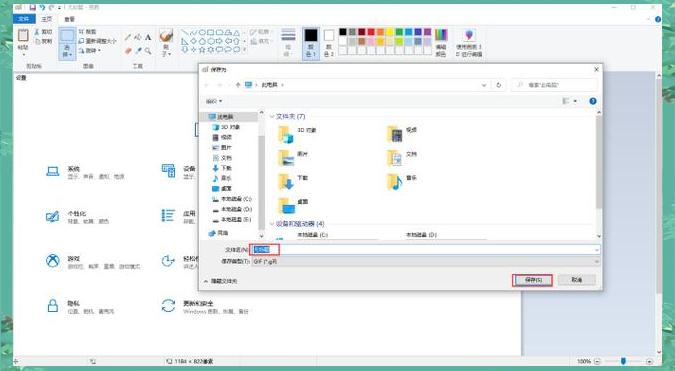Image resolution: width=675 pixels, height=371 pixels.
Task: Select Network in navigation tree
Action: pyautogui.click(x=218, y=233)
